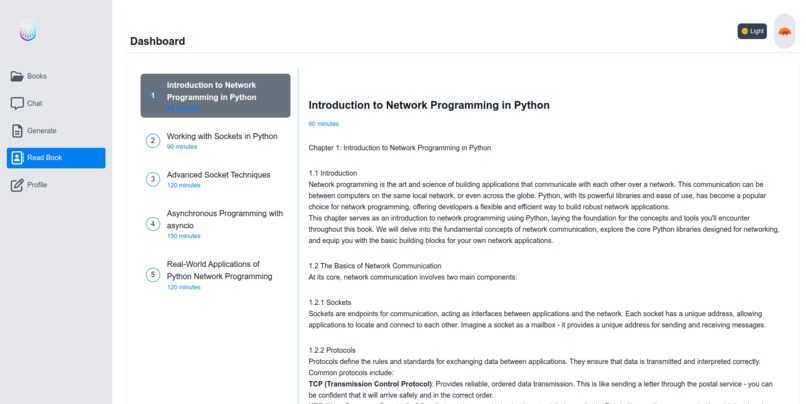Click the line Chapter 1: Introduction to Network Programming
The height and width of the screenshot is (404, 806).
[399, 148]
